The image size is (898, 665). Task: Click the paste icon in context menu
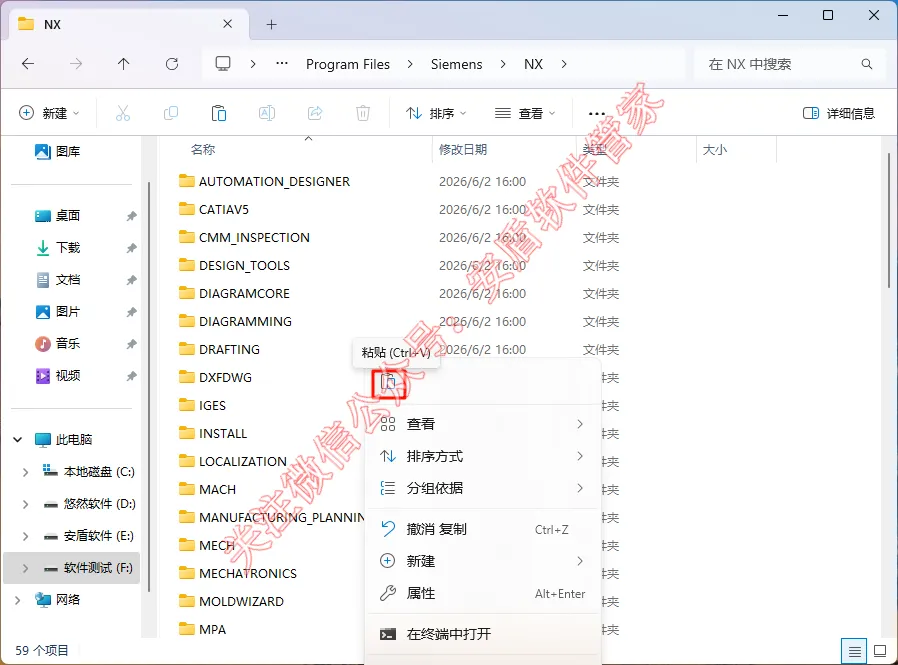(x=389, y=383)
